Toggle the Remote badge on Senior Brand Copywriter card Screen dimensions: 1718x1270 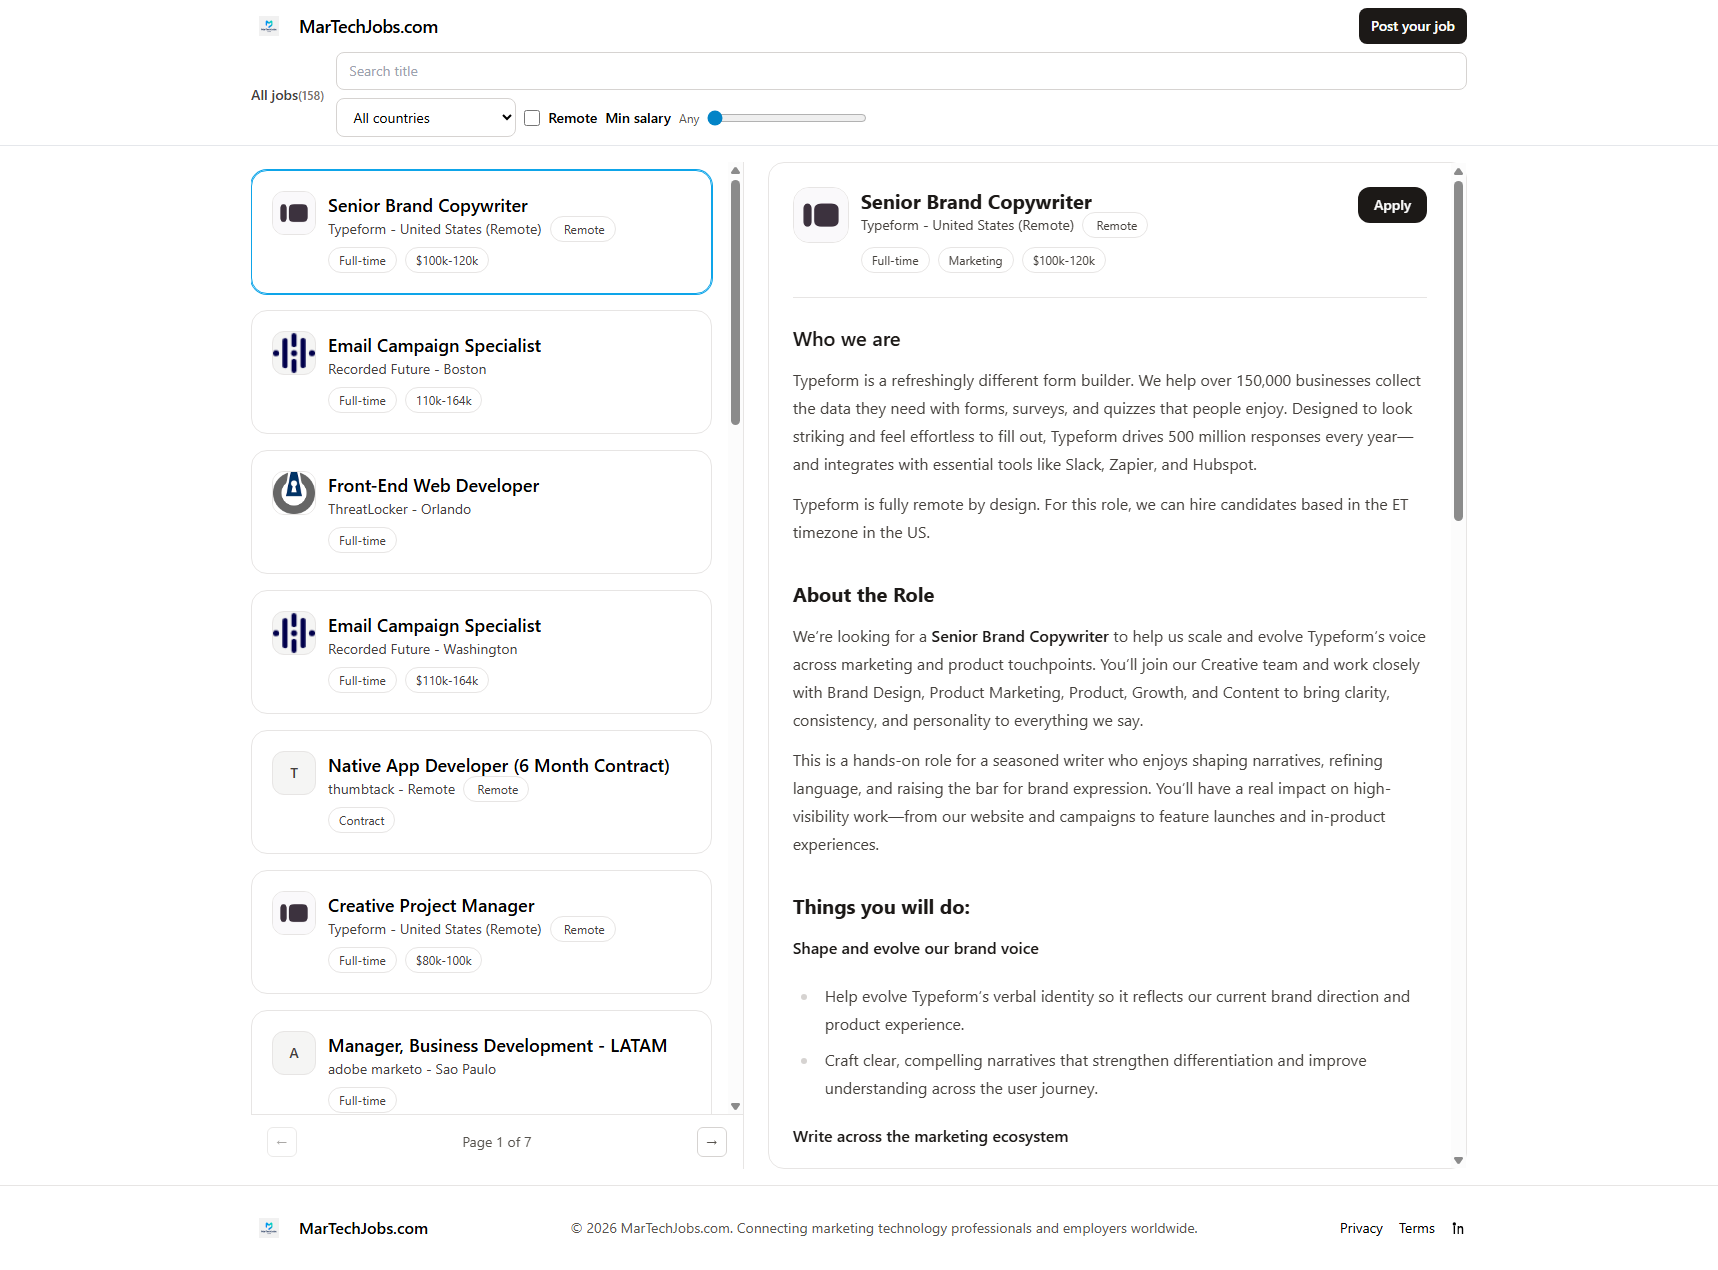pyautogui.click(x=582, y=229)
